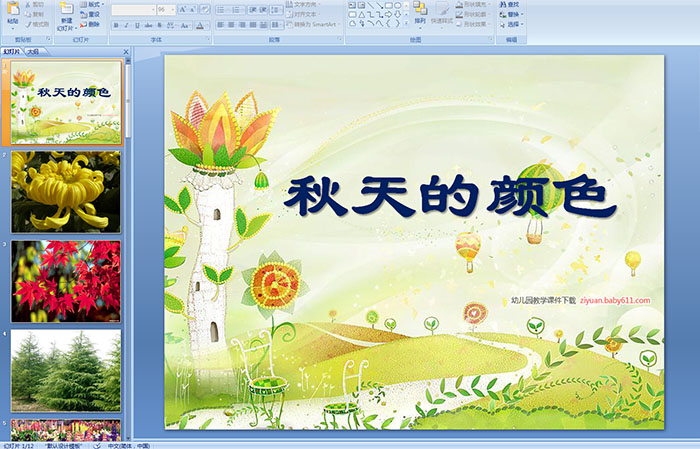
Task: Select slide 3 red maple leaves thumbnail
Action: click(66, 281)
